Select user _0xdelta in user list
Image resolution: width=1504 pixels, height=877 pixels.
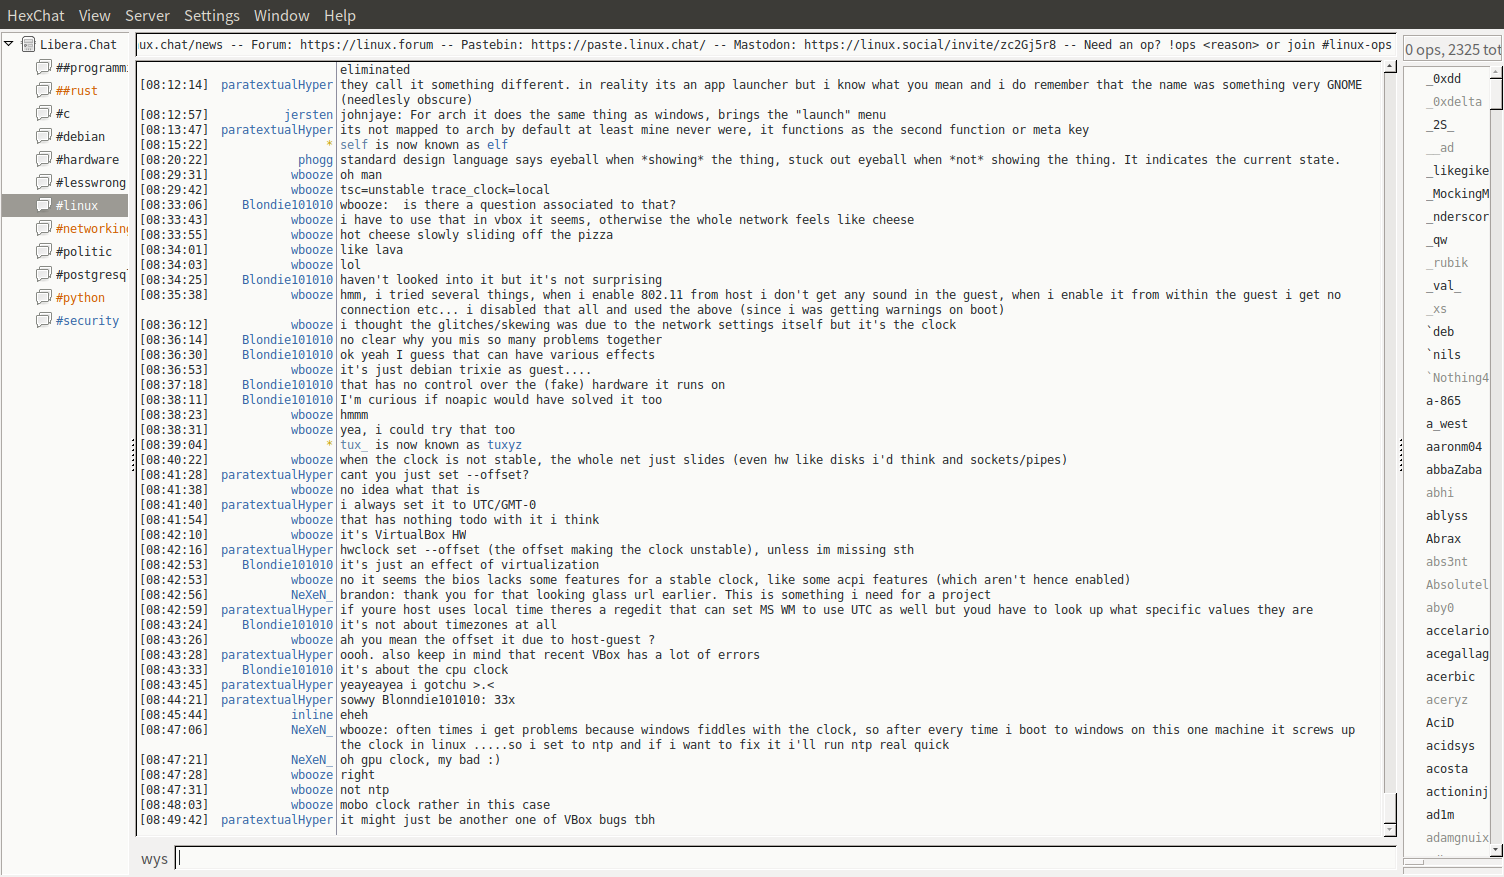(x=1454, y=101)
